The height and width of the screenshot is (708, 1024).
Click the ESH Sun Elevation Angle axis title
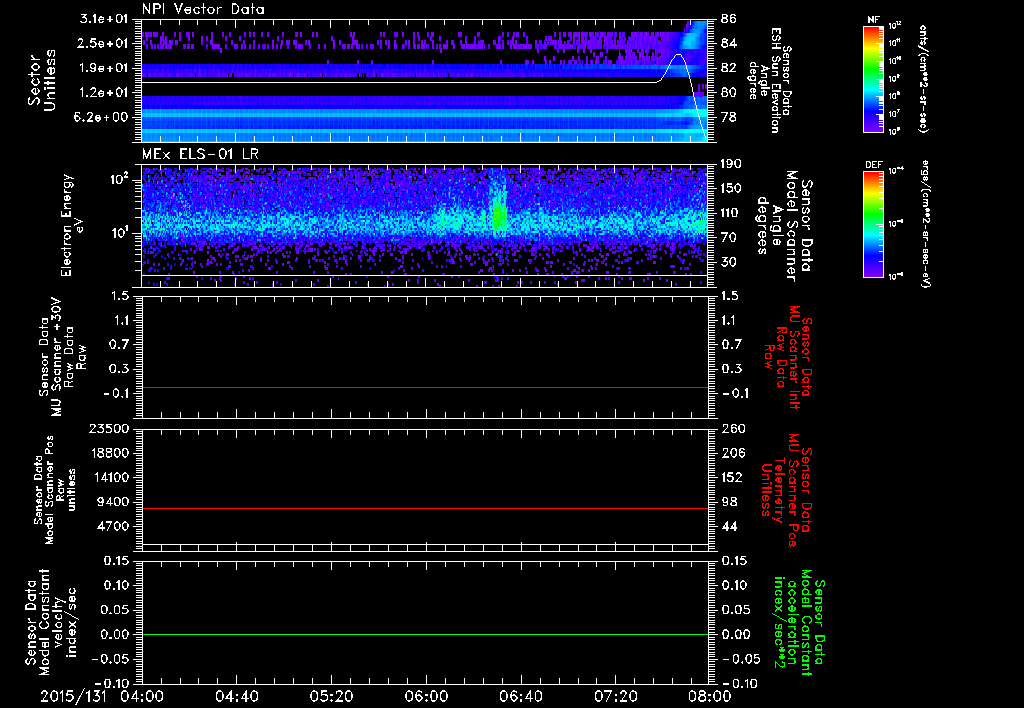pos(769,80)
